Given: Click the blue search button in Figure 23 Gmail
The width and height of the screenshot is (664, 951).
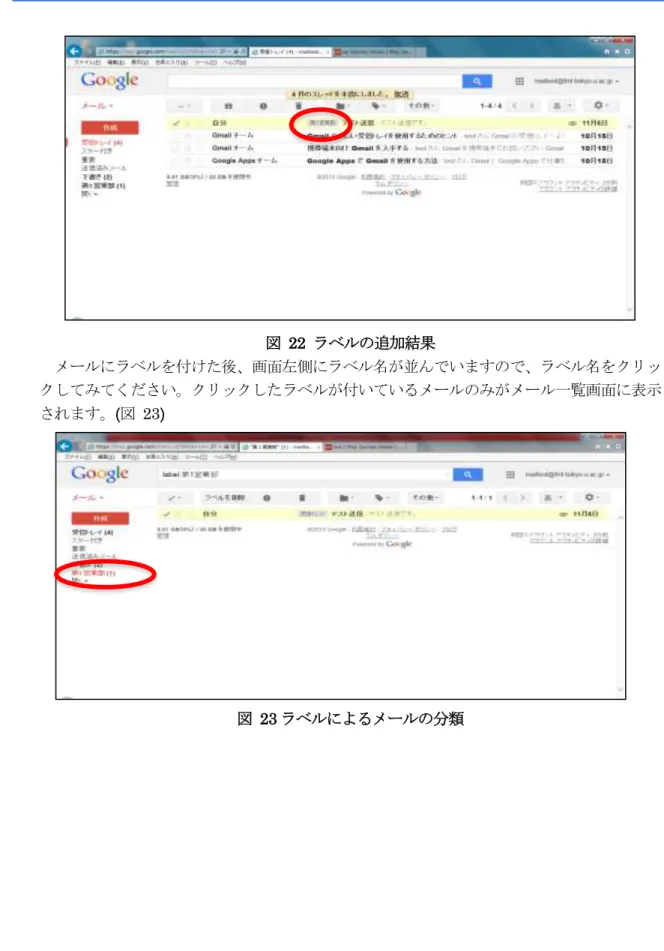Looking at the screenshot, I should (468, 474).
